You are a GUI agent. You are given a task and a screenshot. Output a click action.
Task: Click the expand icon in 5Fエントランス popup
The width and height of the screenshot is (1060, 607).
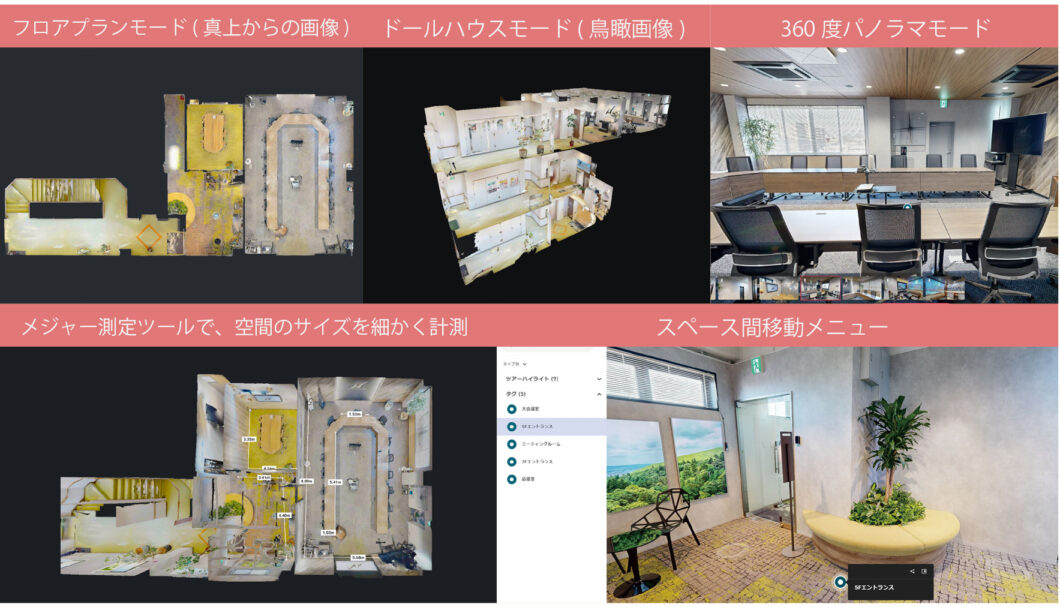point(924,571)
